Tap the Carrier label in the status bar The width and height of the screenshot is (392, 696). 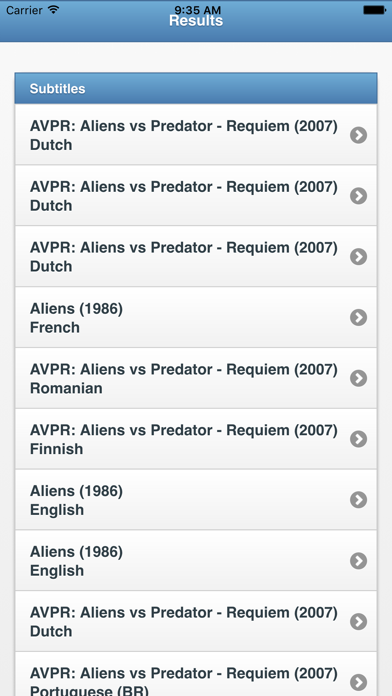coord(24,10)
